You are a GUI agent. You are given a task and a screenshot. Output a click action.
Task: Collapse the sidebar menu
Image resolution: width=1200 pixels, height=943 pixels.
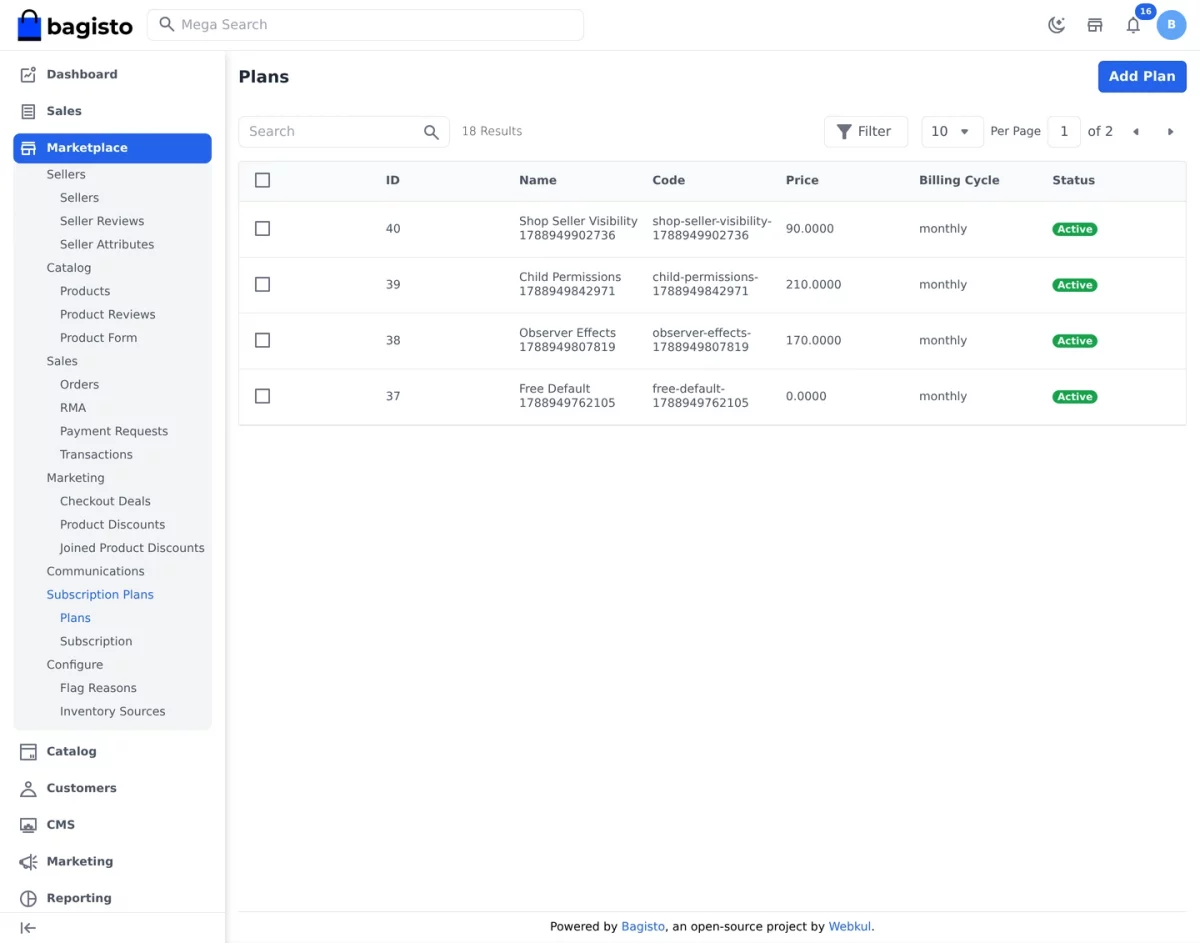28,928
